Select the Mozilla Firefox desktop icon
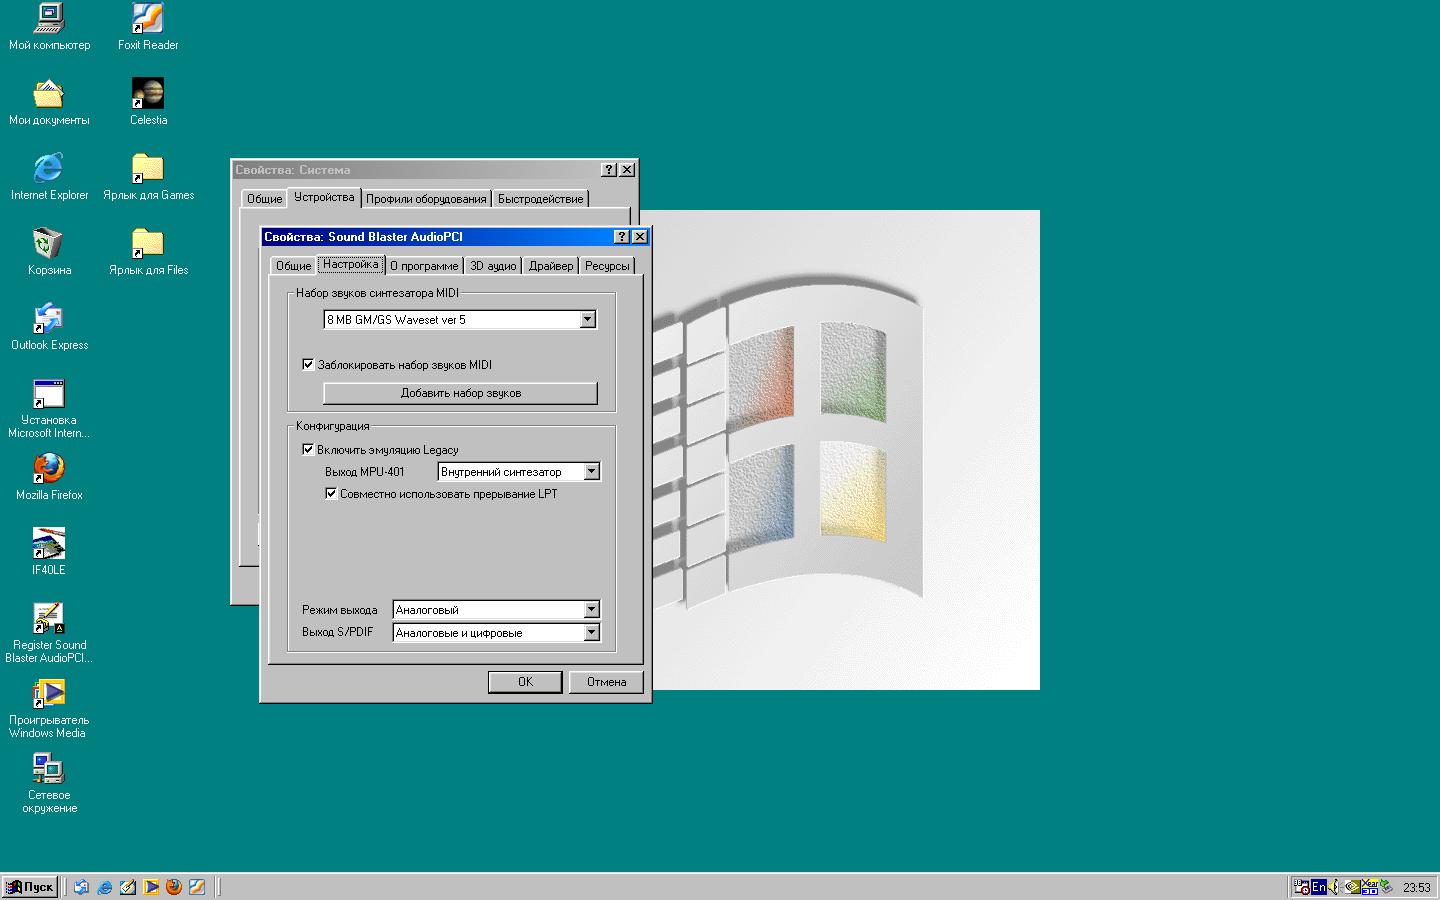 49,477
